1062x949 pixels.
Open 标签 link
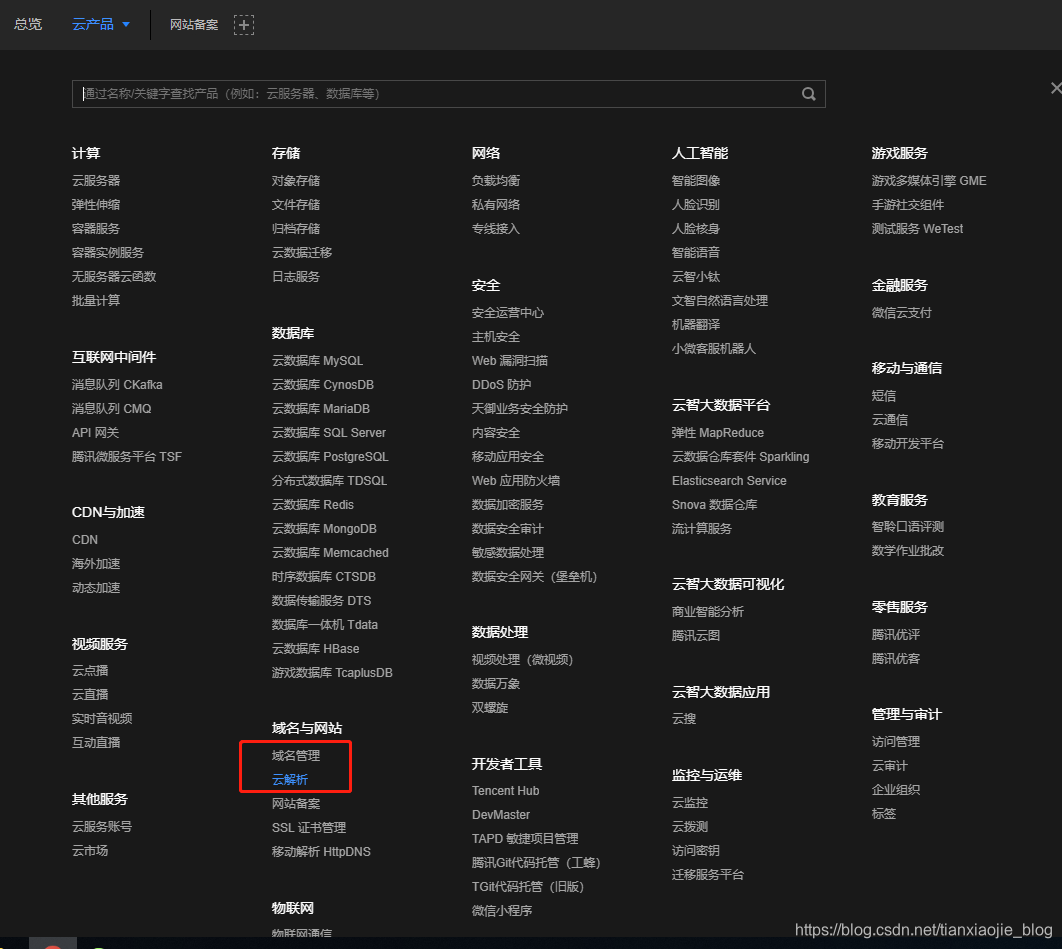(883, 814)
